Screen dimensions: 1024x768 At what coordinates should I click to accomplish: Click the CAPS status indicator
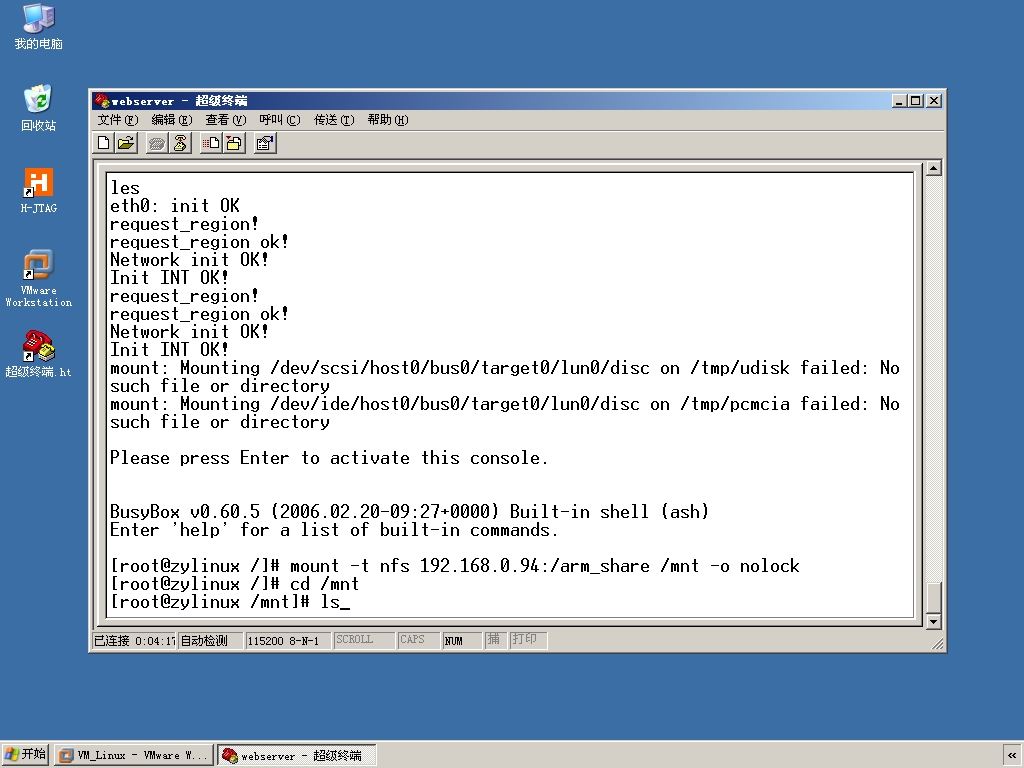tap(419, 640)
